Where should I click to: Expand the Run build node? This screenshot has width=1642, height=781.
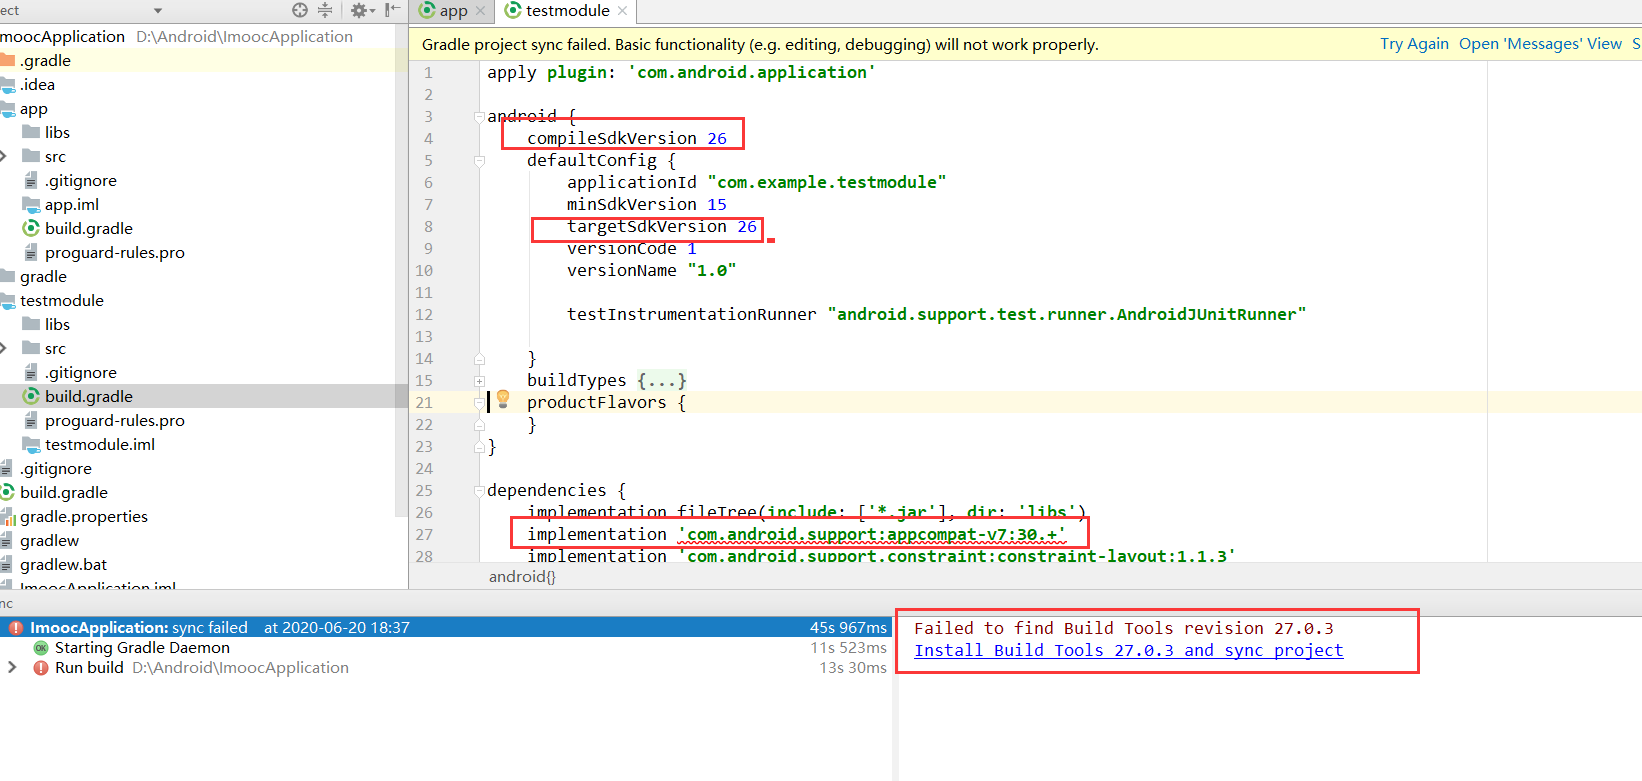(12, 667)
